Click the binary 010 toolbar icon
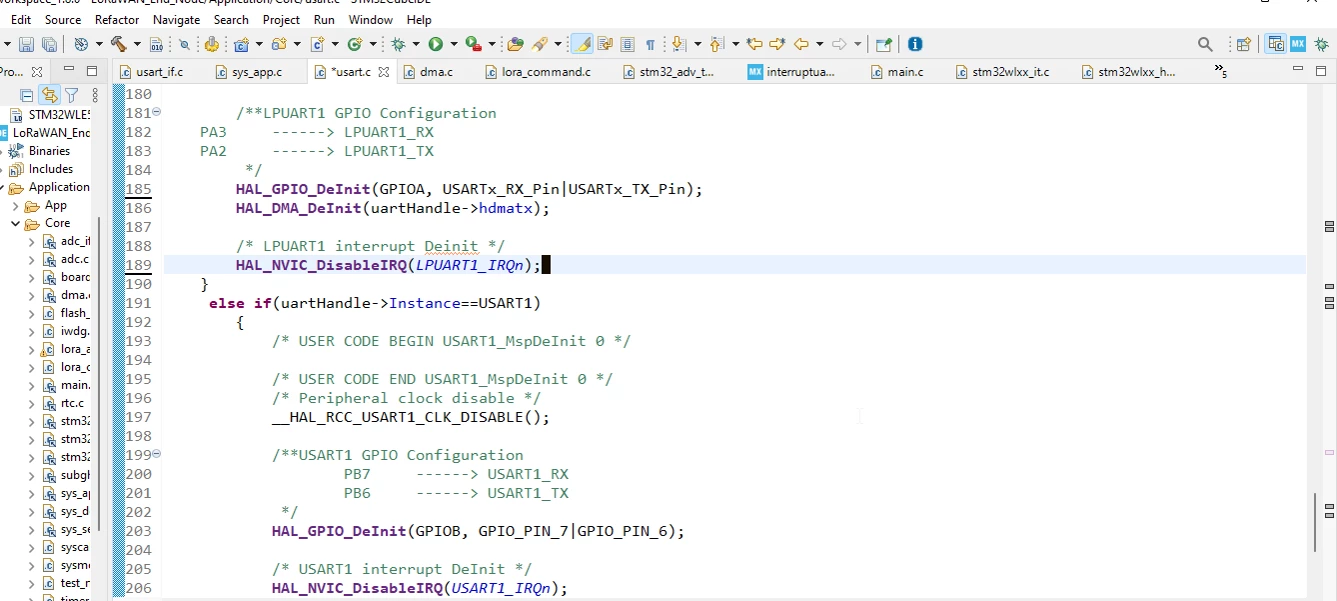1337x601 pixels. point(156,44)
